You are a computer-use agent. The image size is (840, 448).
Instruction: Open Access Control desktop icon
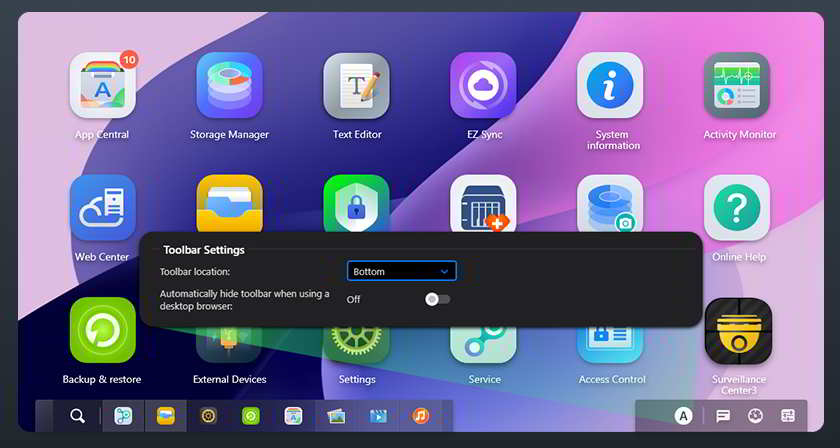pos(610,345)
